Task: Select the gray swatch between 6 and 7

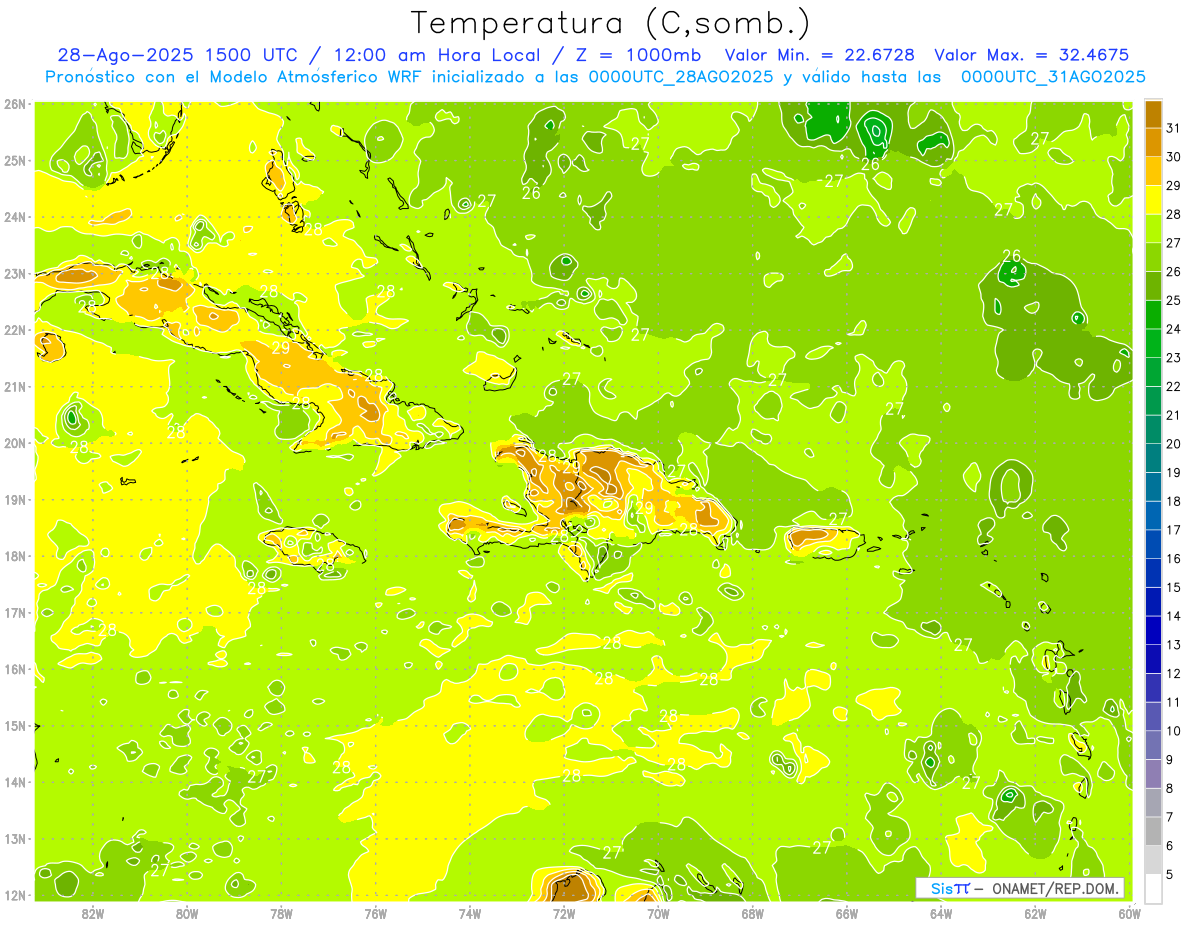Action: [x=1153, y=831]
